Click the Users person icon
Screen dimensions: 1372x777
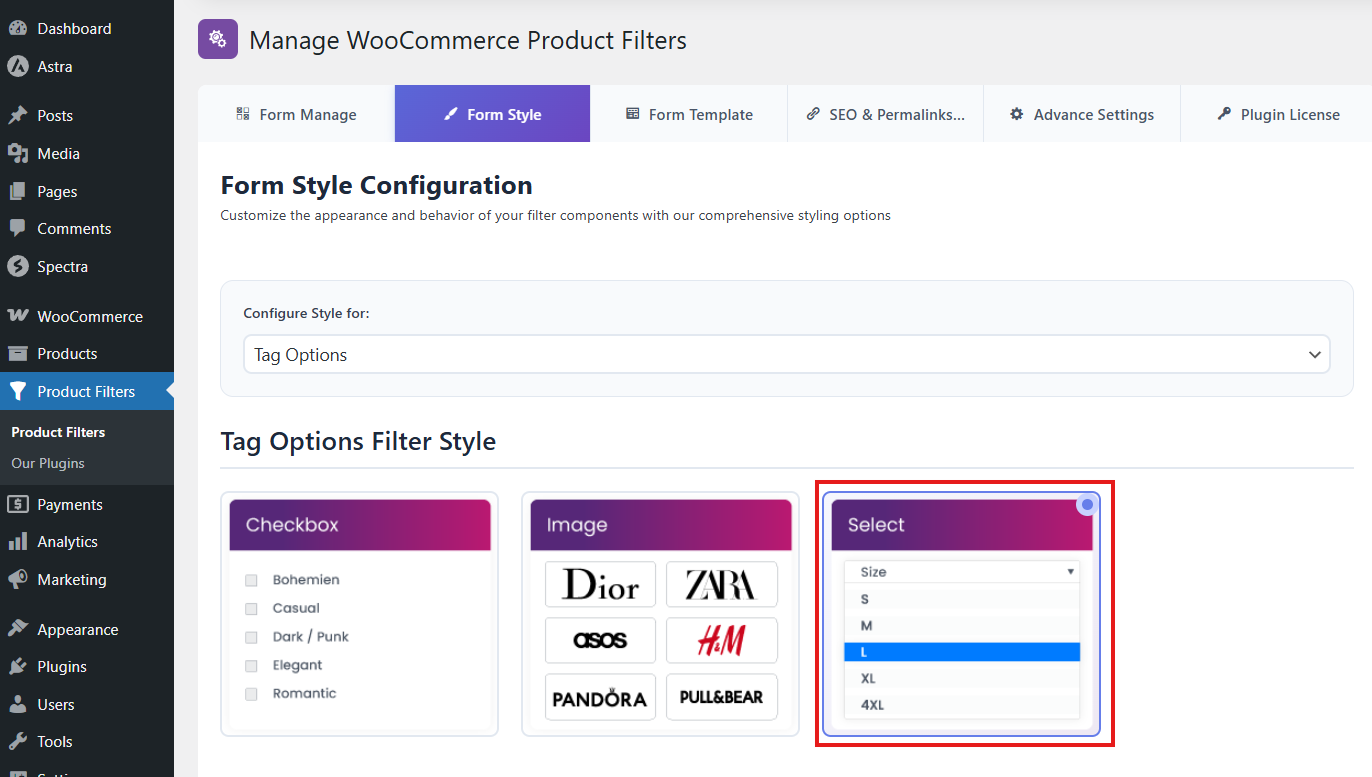pos(17,705)
